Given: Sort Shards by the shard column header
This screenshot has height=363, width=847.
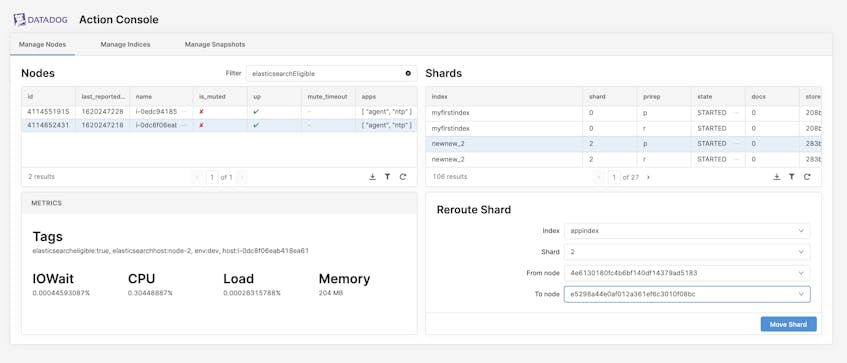Looking at the screenshot, I should point(609,96).
